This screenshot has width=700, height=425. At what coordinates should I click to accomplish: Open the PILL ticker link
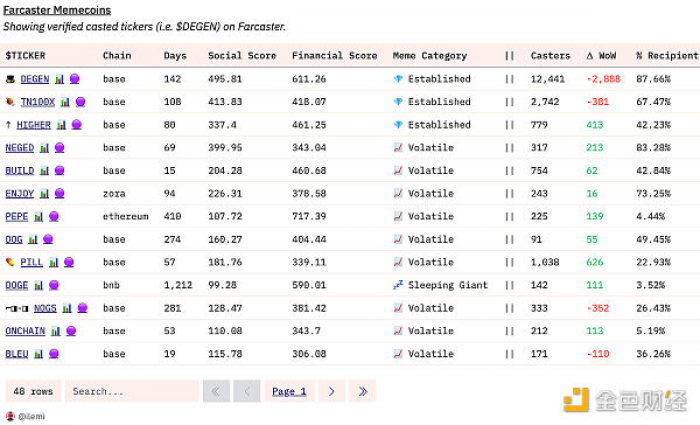click(x=32, y=262)
